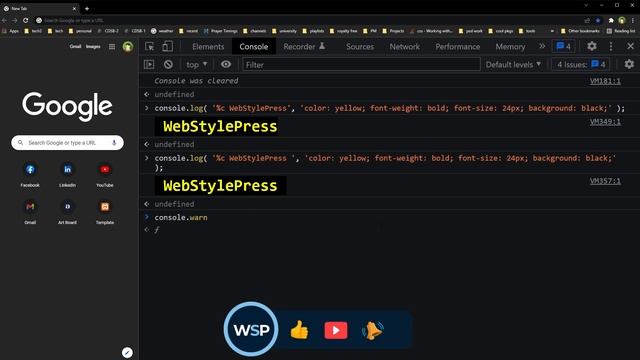
Task: Click the 4 Issues link
Action: (580, 64)
